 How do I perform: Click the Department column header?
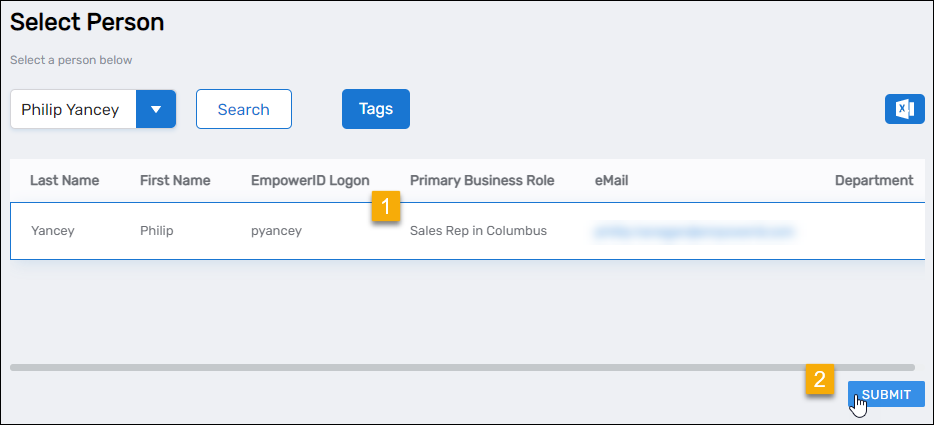873,181
